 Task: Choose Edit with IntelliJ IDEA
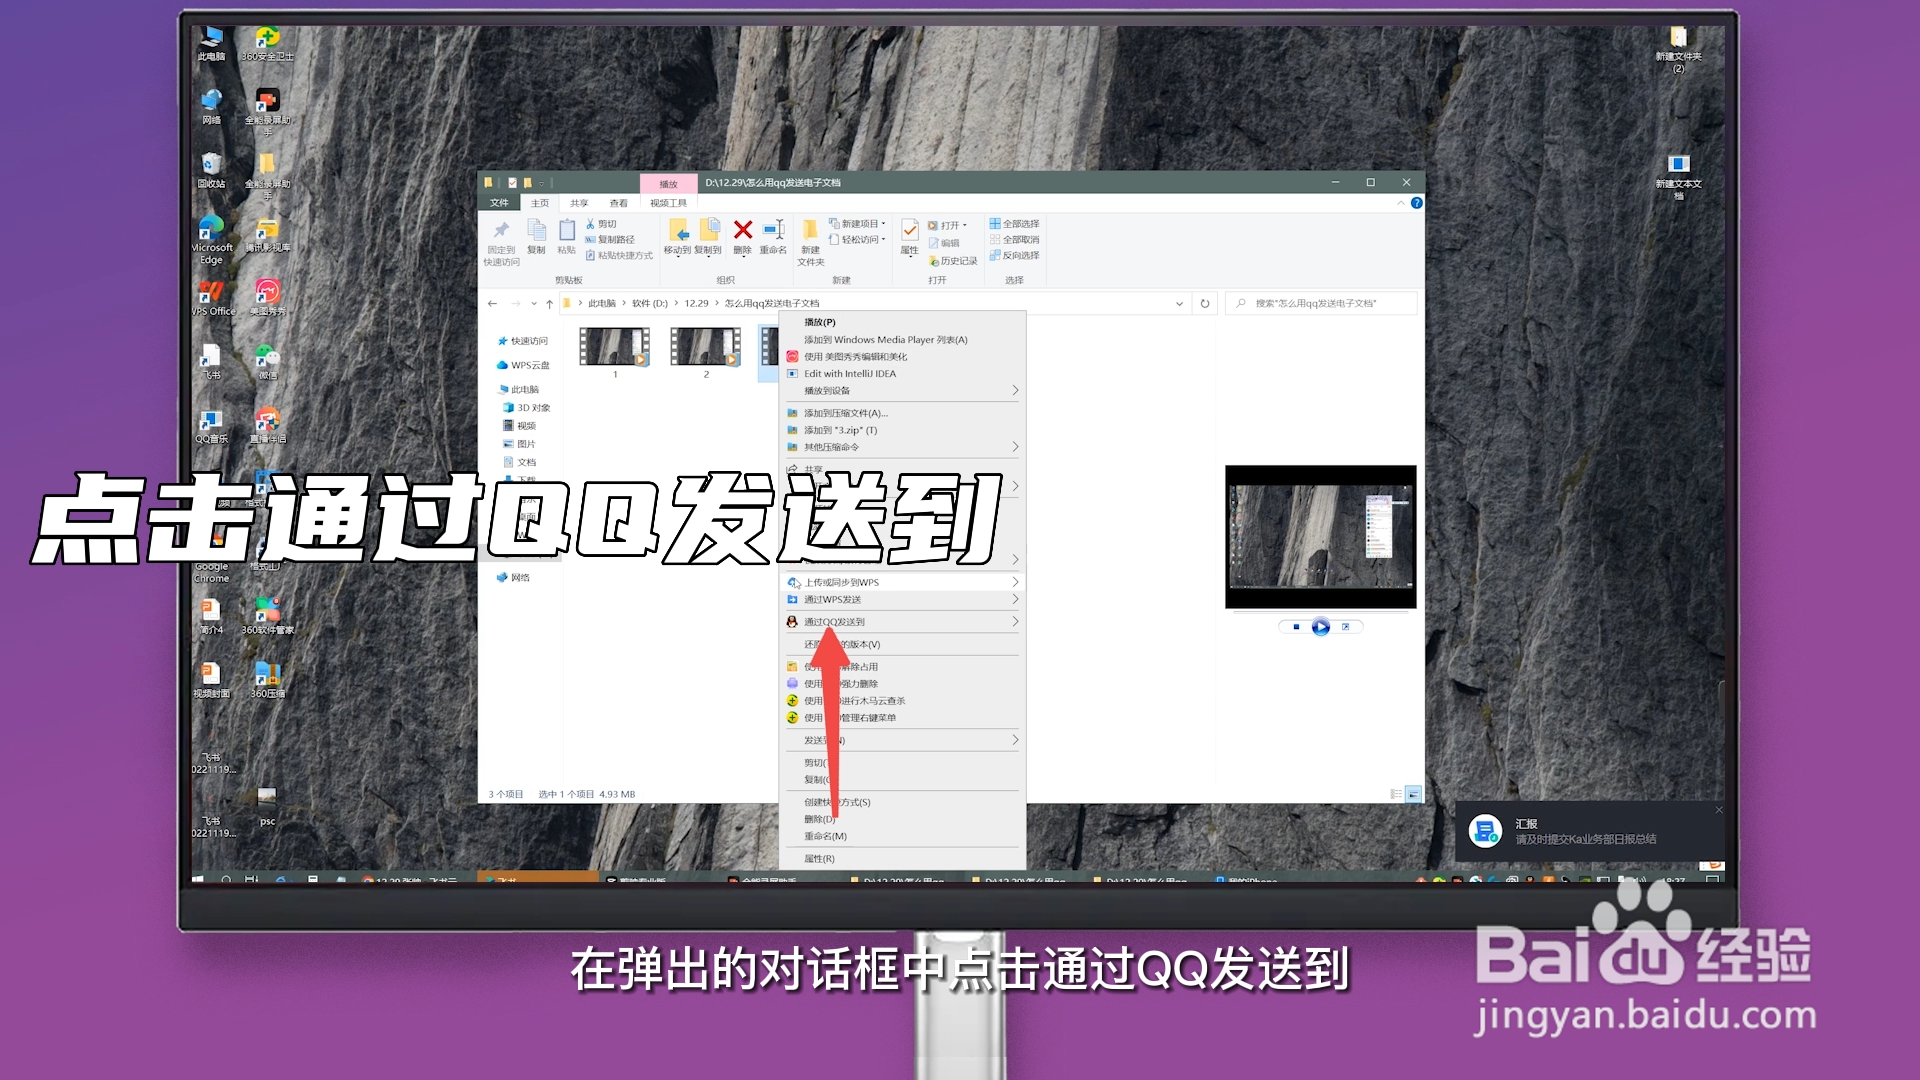[902, 374]
